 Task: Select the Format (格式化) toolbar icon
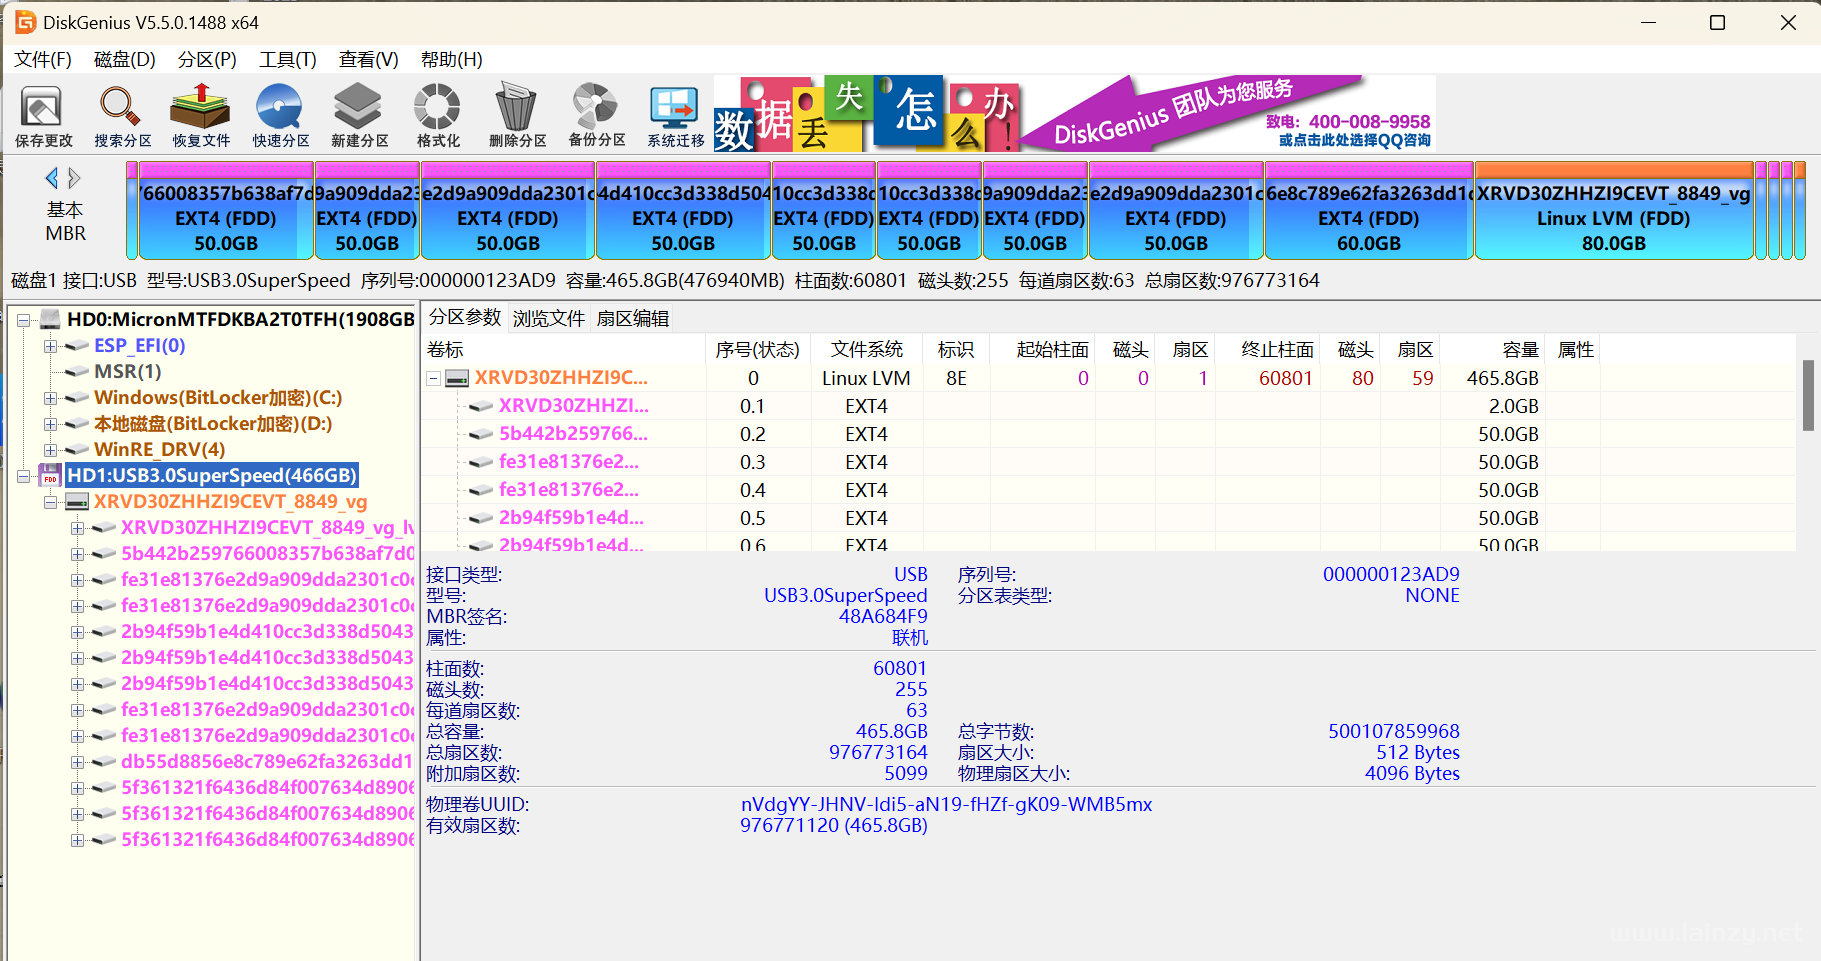[438, 115]
